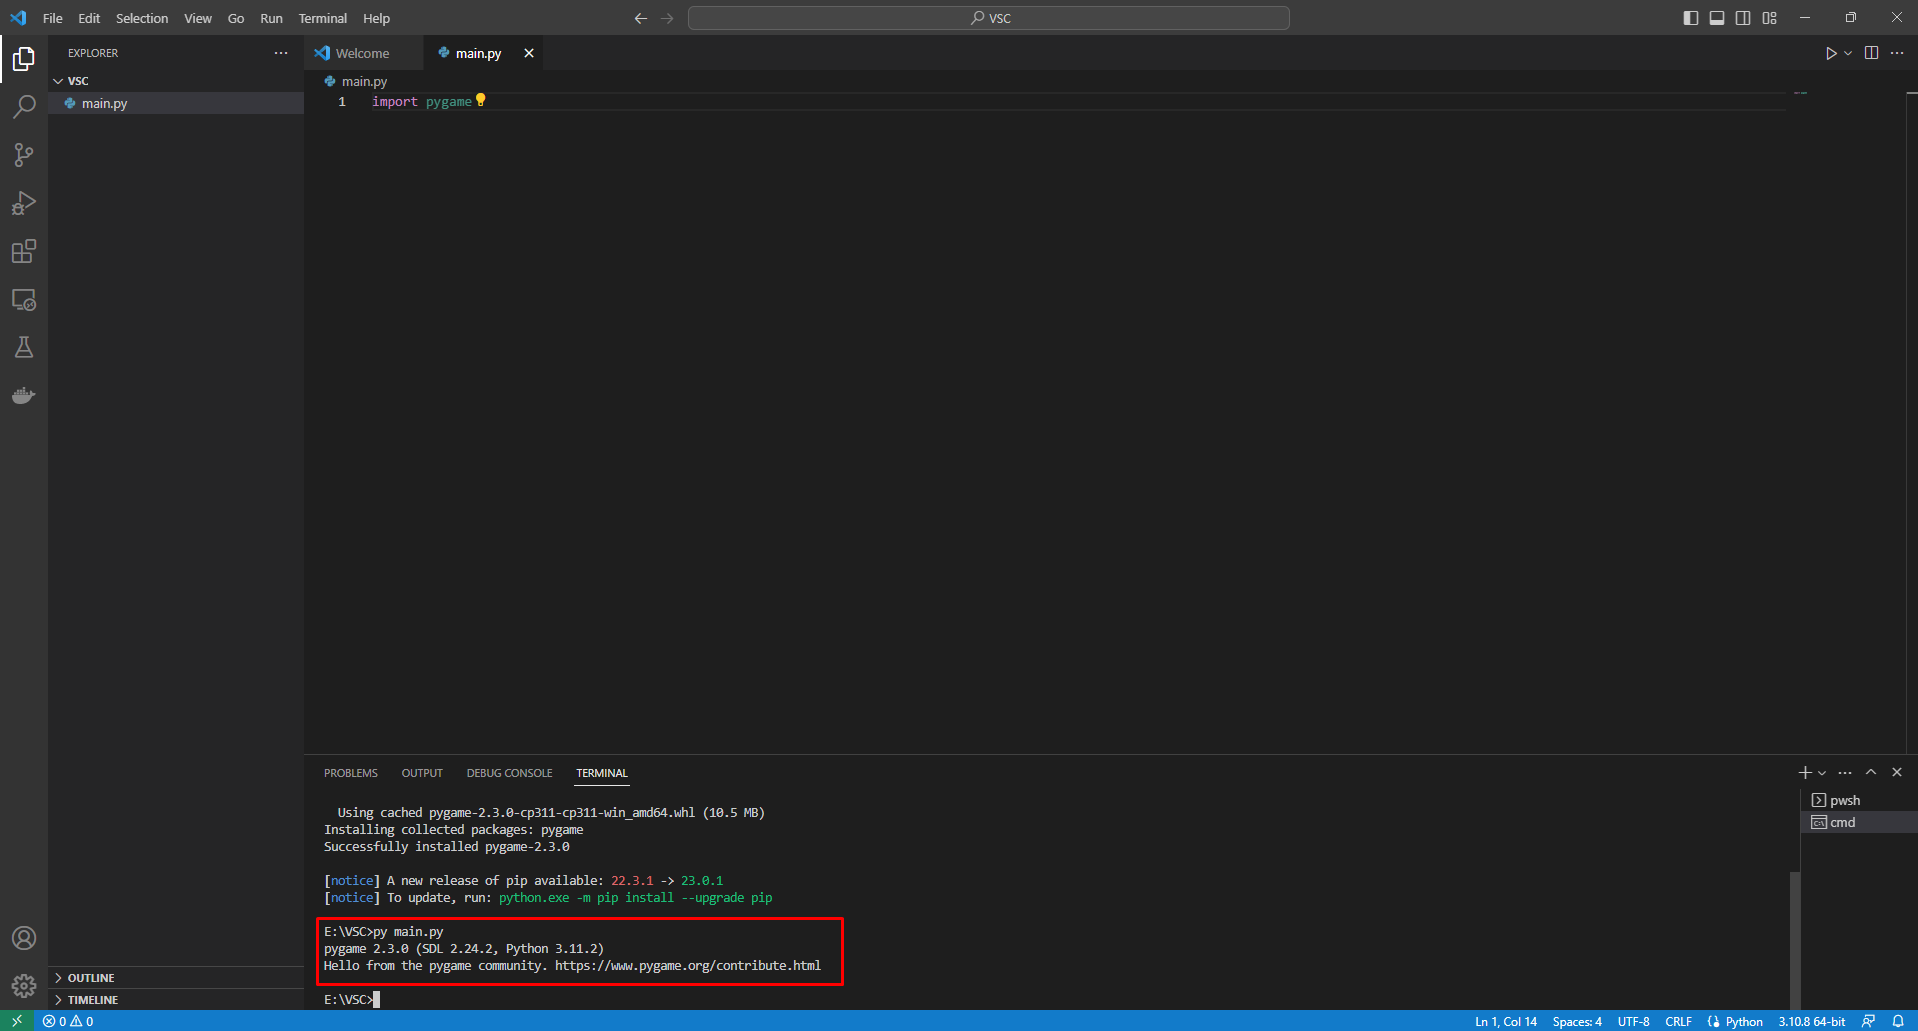Open terminal launch profile dropdown
The width and height of the screenshot is (1918, 1031).
(x=1822, y=772)
